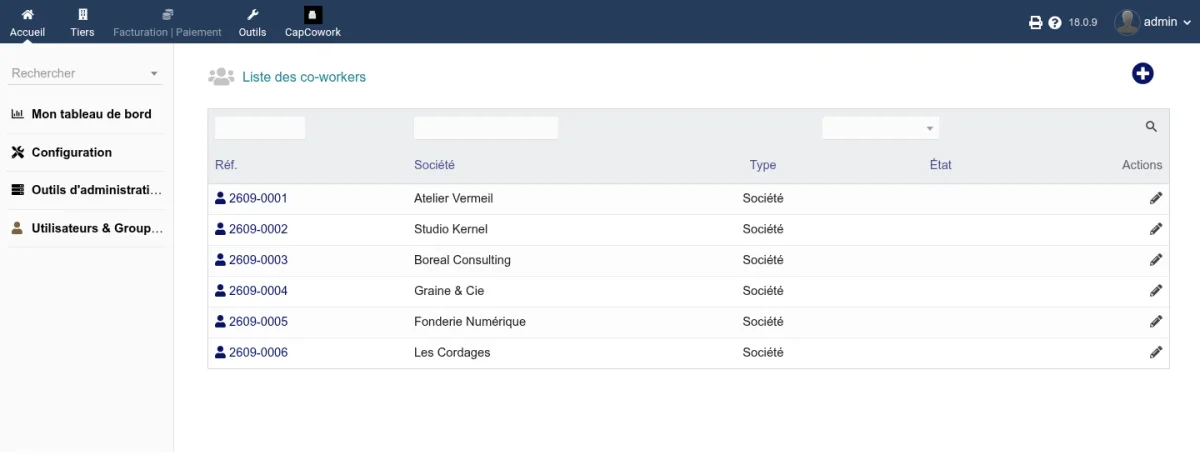Screen dimensions: 1200x455
Task: Click the admin avatar picture
Action: pos(1127,22)
